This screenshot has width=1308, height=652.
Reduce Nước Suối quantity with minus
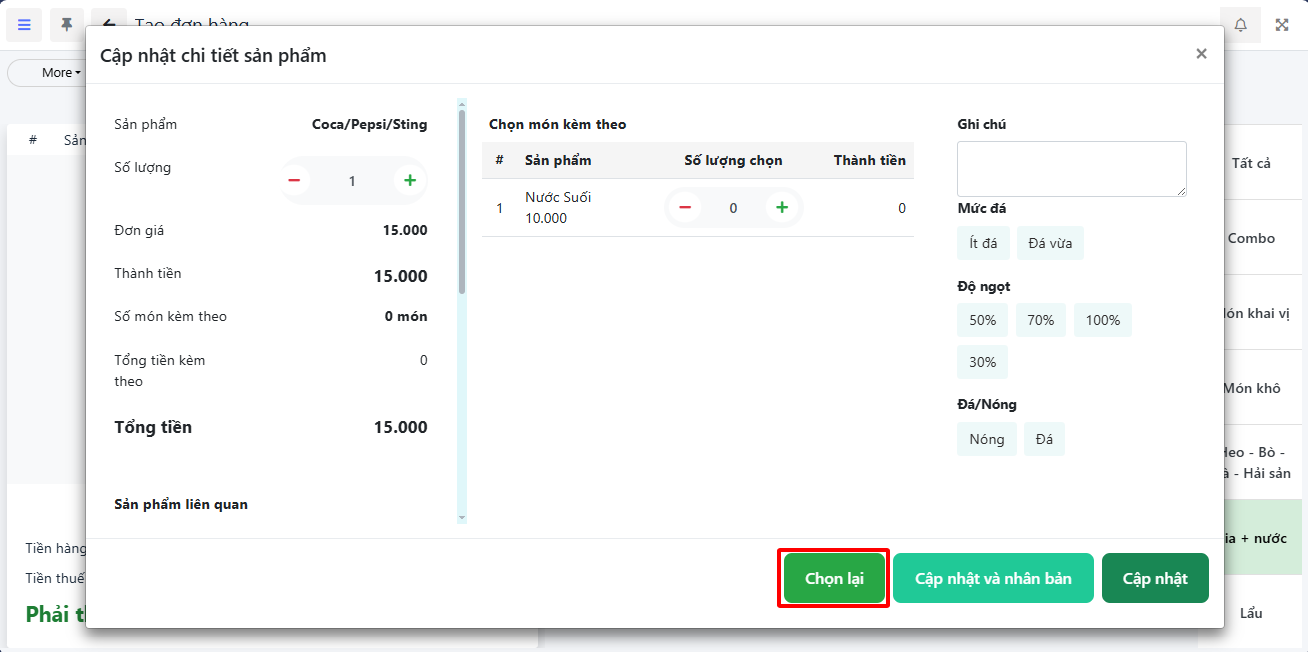click(x=685, y=208)
